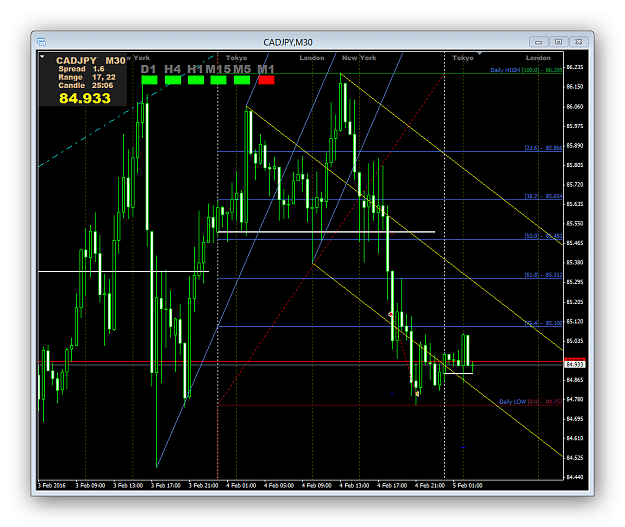The width and height of the screenshot is (625, 527).
Task: Click the Range 17, 22 value
Action: coord(87,77)
